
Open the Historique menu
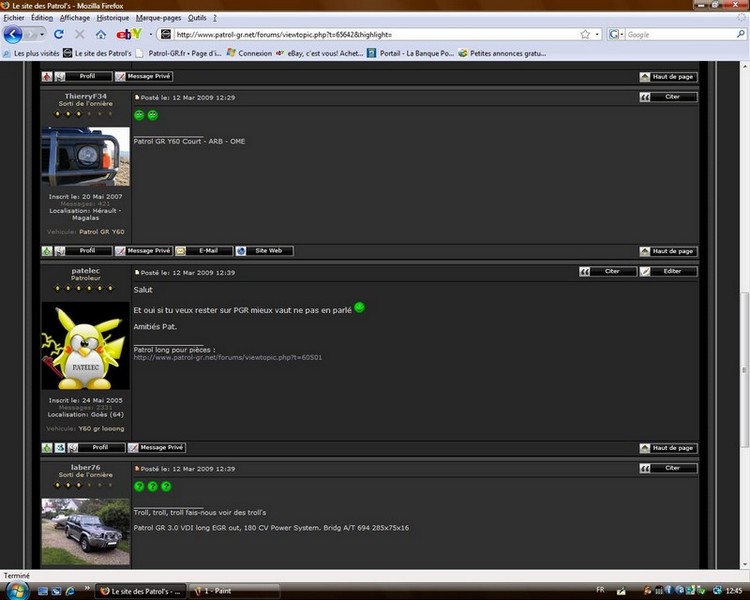tap(113, 18)
